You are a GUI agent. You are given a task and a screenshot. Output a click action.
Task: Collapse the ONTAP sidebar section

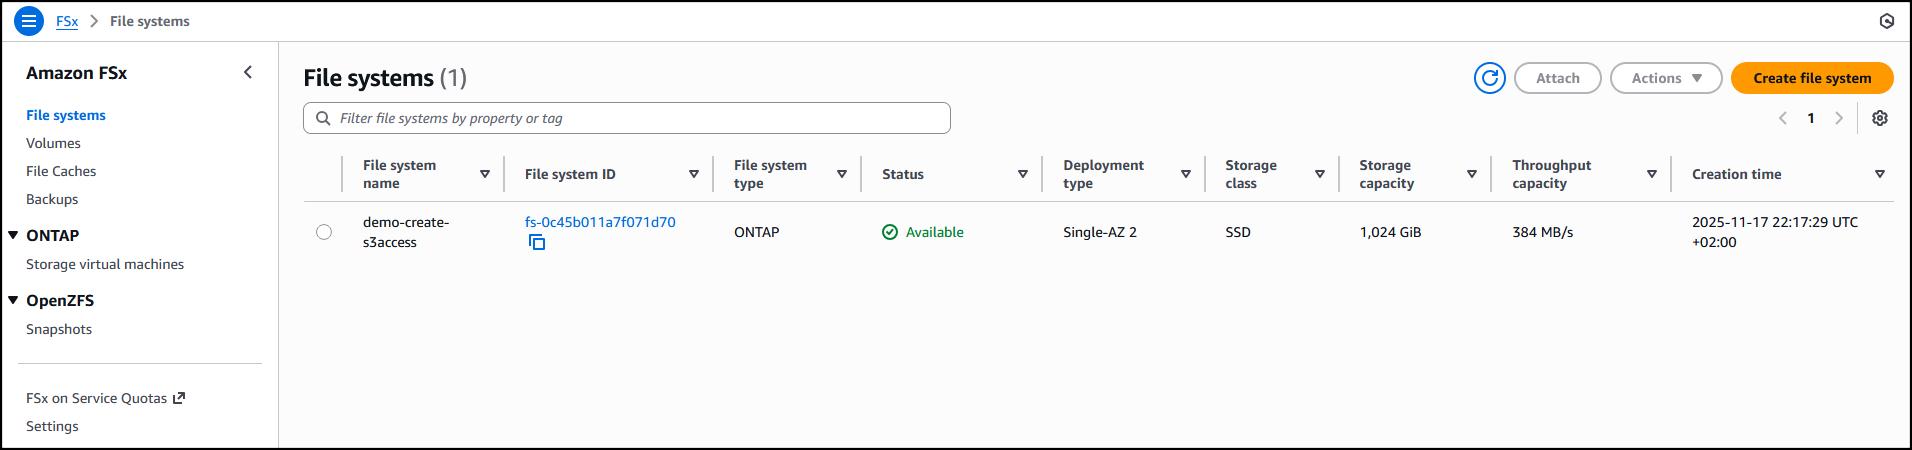14,235
